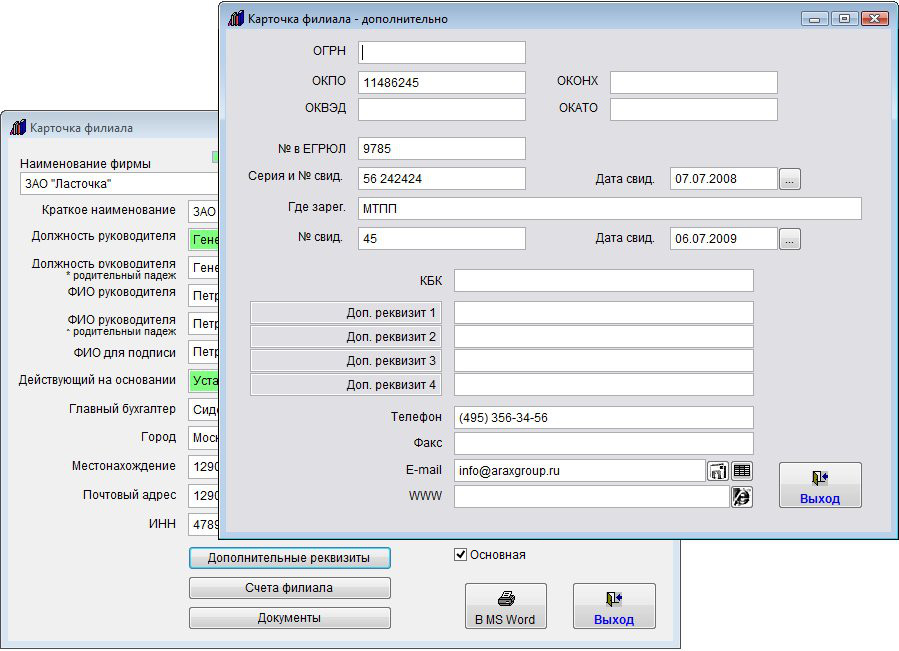Click Выход button in Карточка филиала window
Screen dimensions: 899x651
point(614,606)
